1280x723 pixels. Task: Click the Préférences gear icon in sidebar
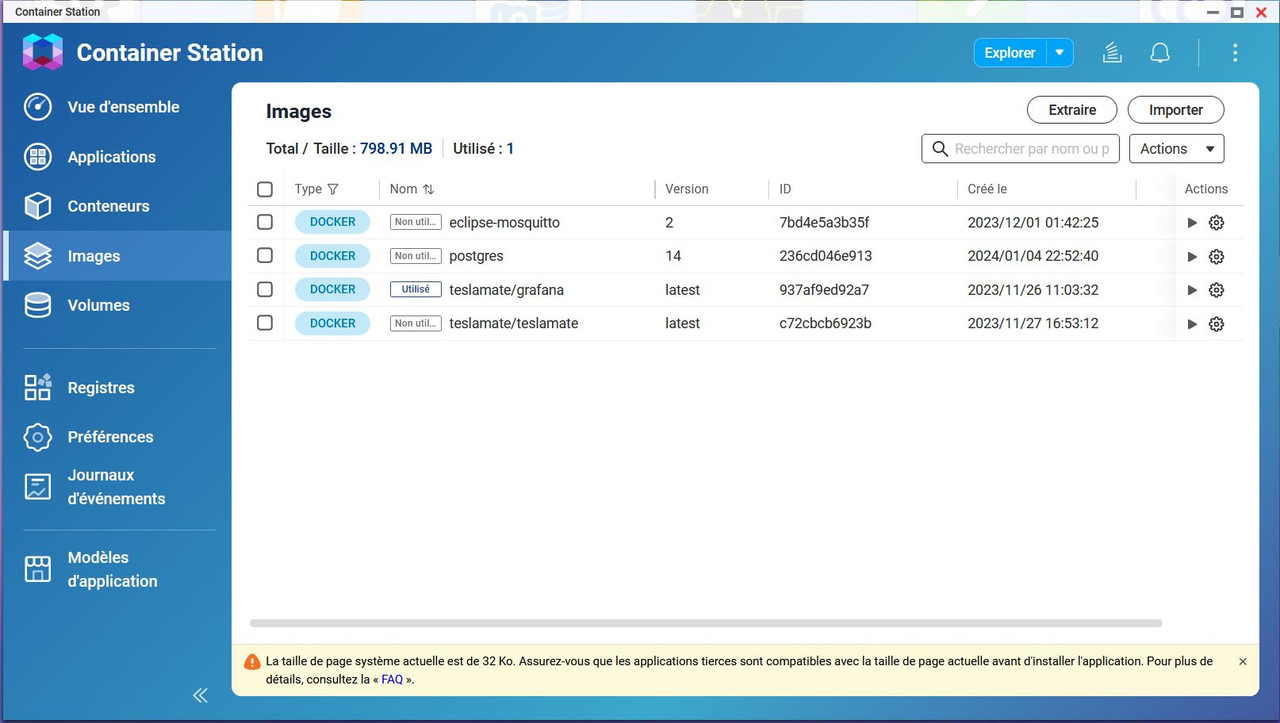[x=38, y=437]
